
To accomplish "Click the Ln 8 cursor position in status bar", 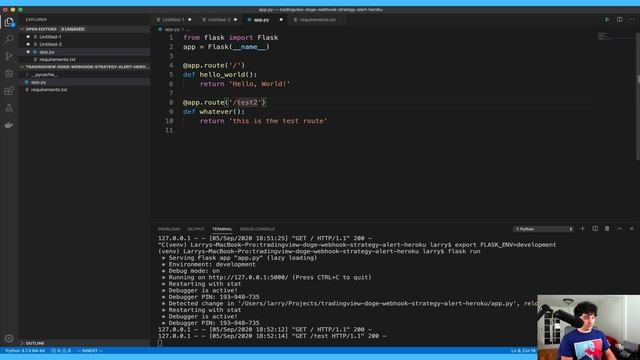I will 523,351.
